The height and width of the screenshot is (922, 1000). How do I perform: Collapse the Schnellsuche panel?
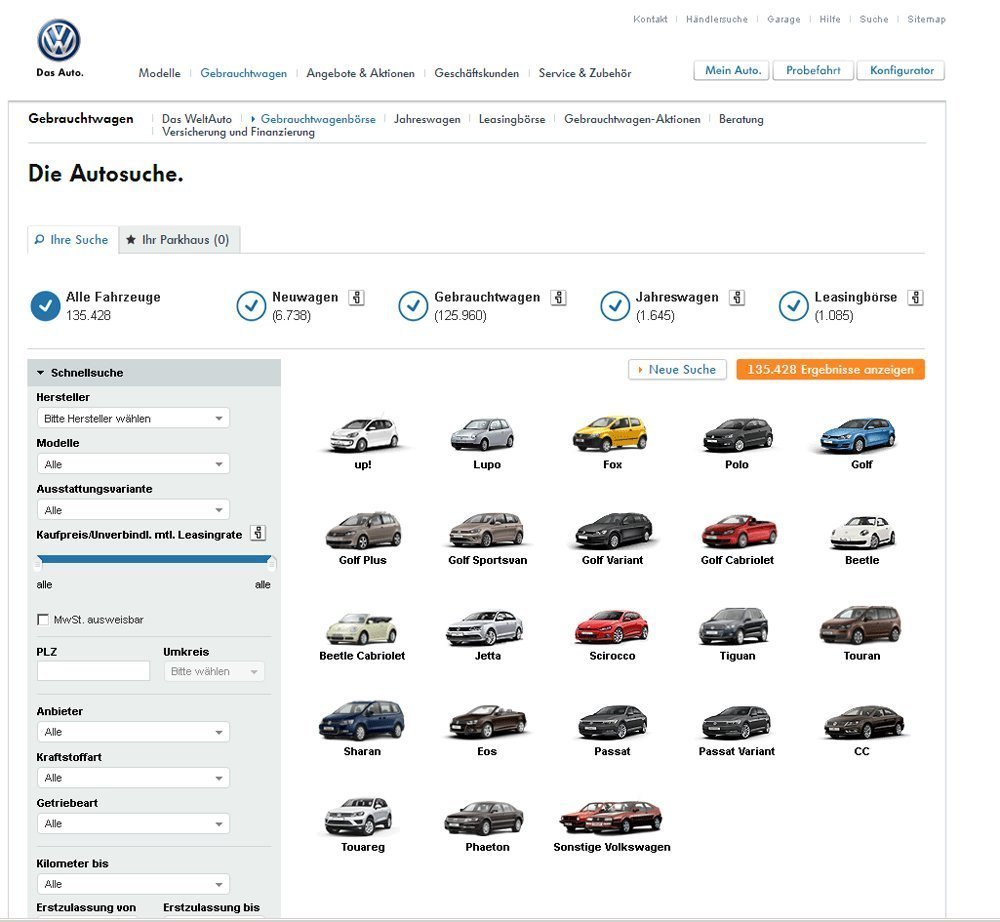[x=41, y=373]
